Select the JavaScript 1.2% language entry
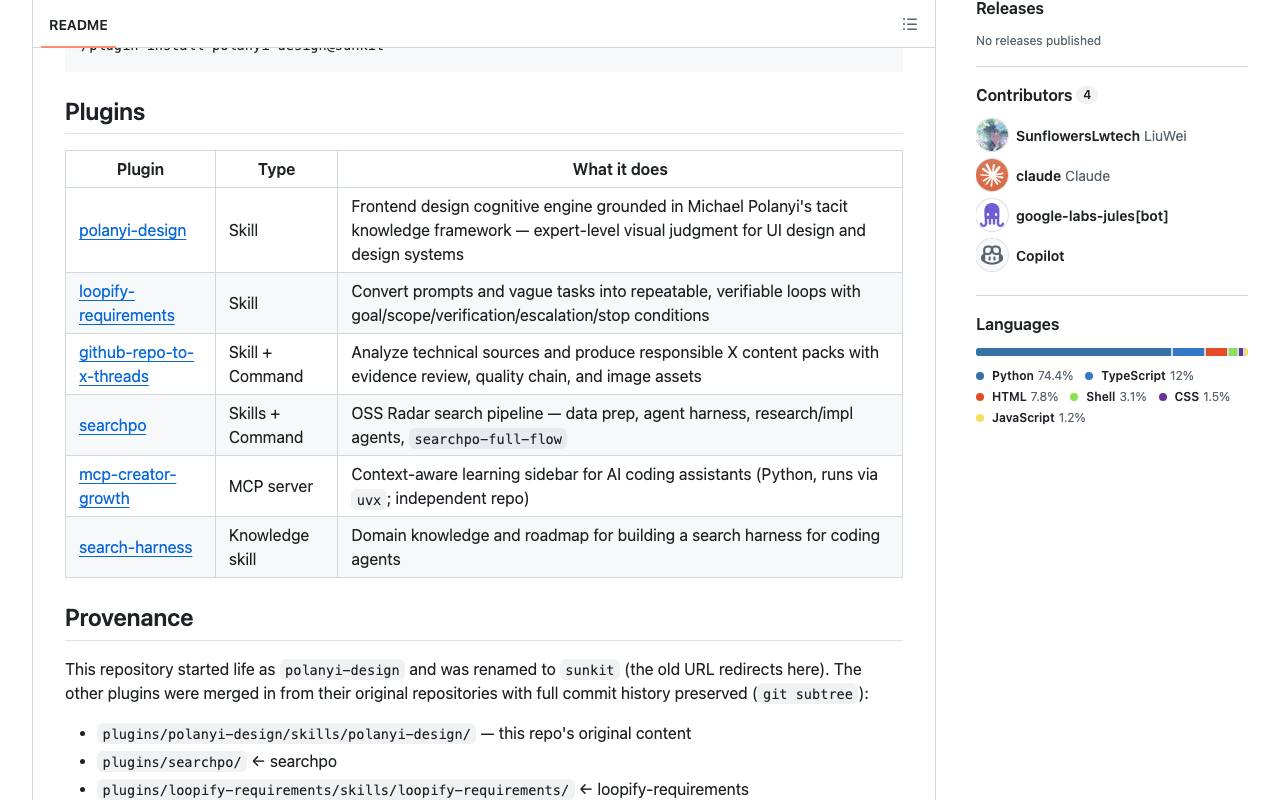The image size is (1280, 800). tap(1030, 418)
